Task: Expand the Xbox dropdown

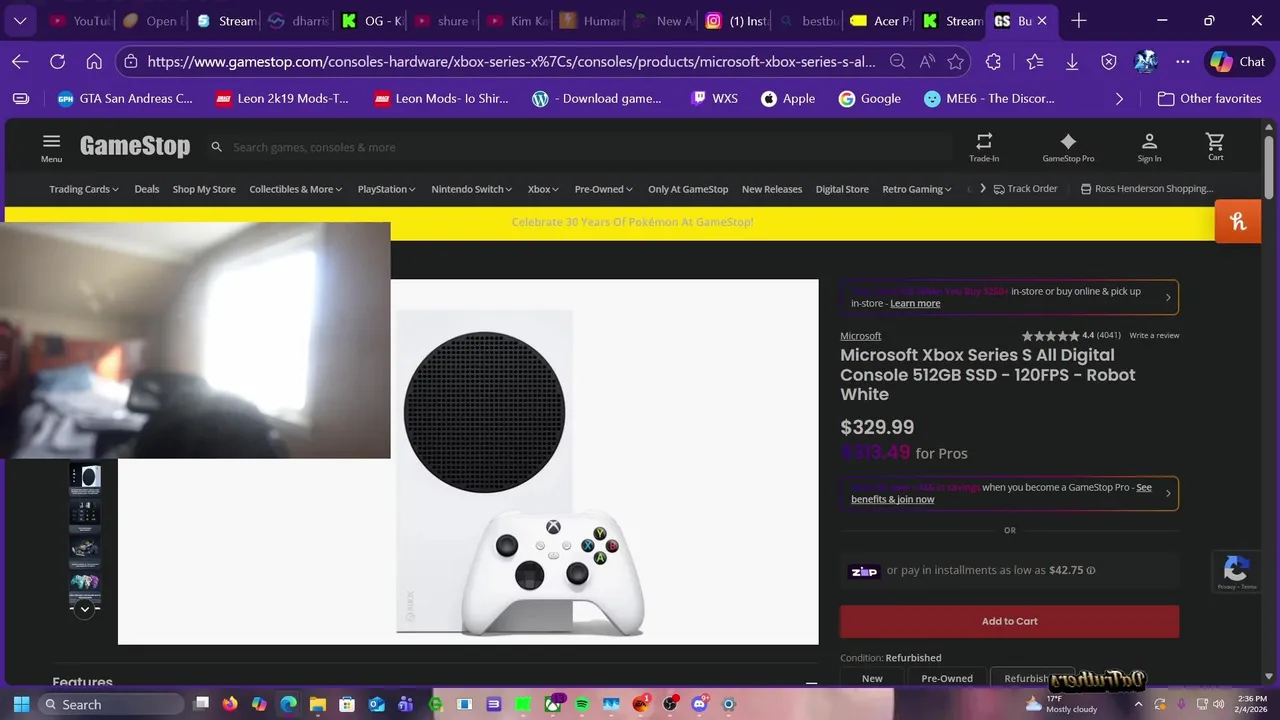Action: [544, 189]
